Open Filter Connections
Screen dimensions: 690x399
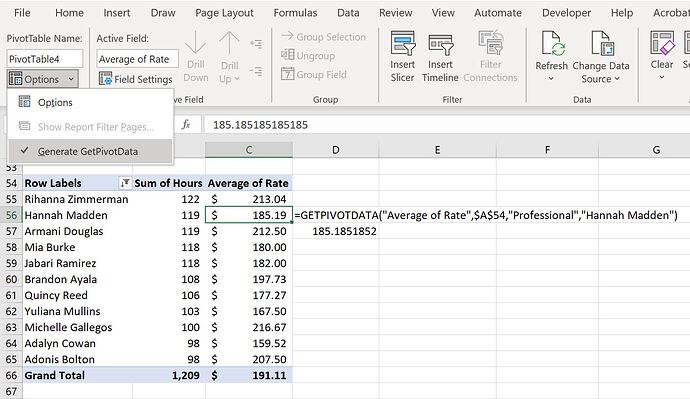[490, 56]
